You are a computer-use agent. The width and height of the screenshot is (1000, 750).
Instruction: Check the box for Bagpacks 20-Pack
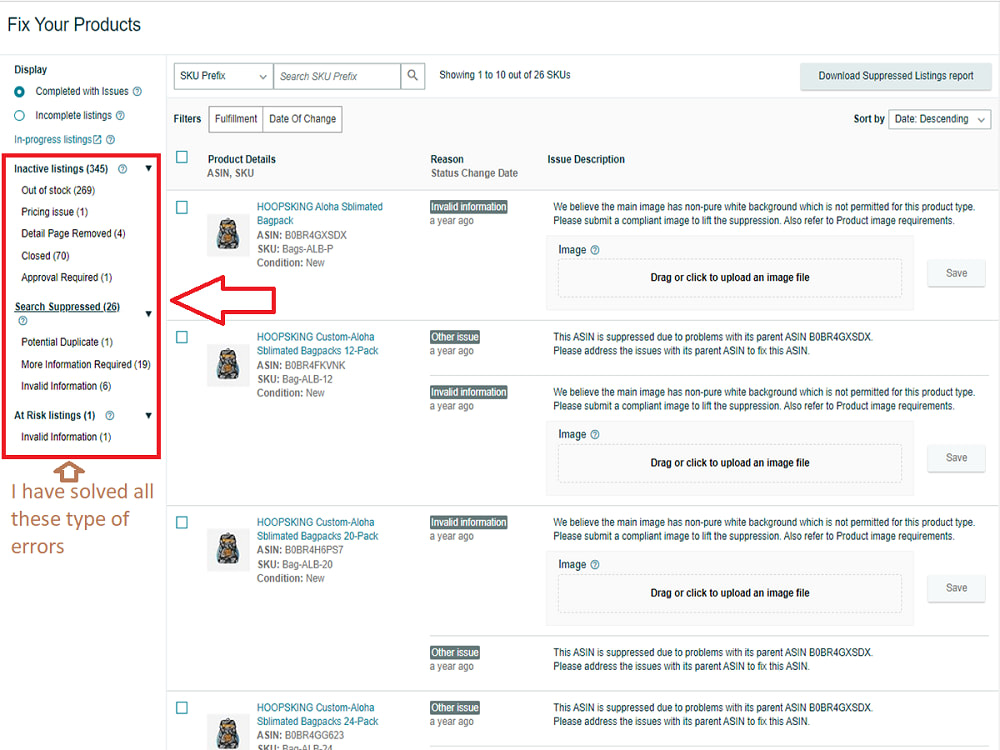tap(182, 522)
